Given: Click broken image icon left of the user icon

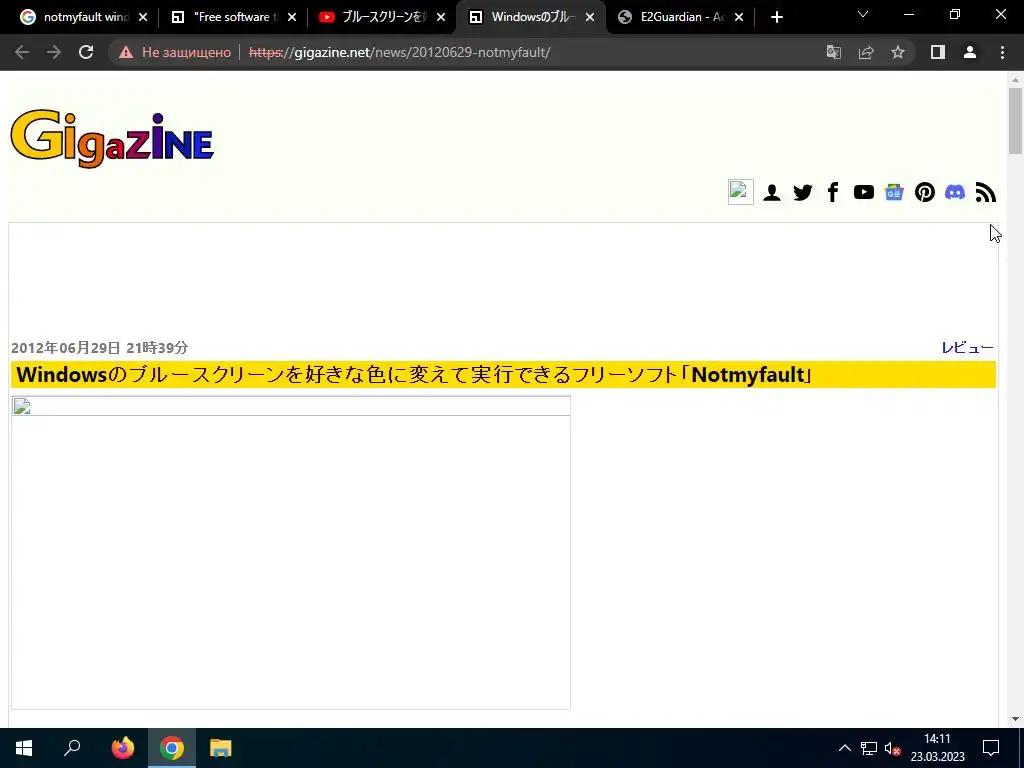Looking at the screenshot, I should (741, 192).
